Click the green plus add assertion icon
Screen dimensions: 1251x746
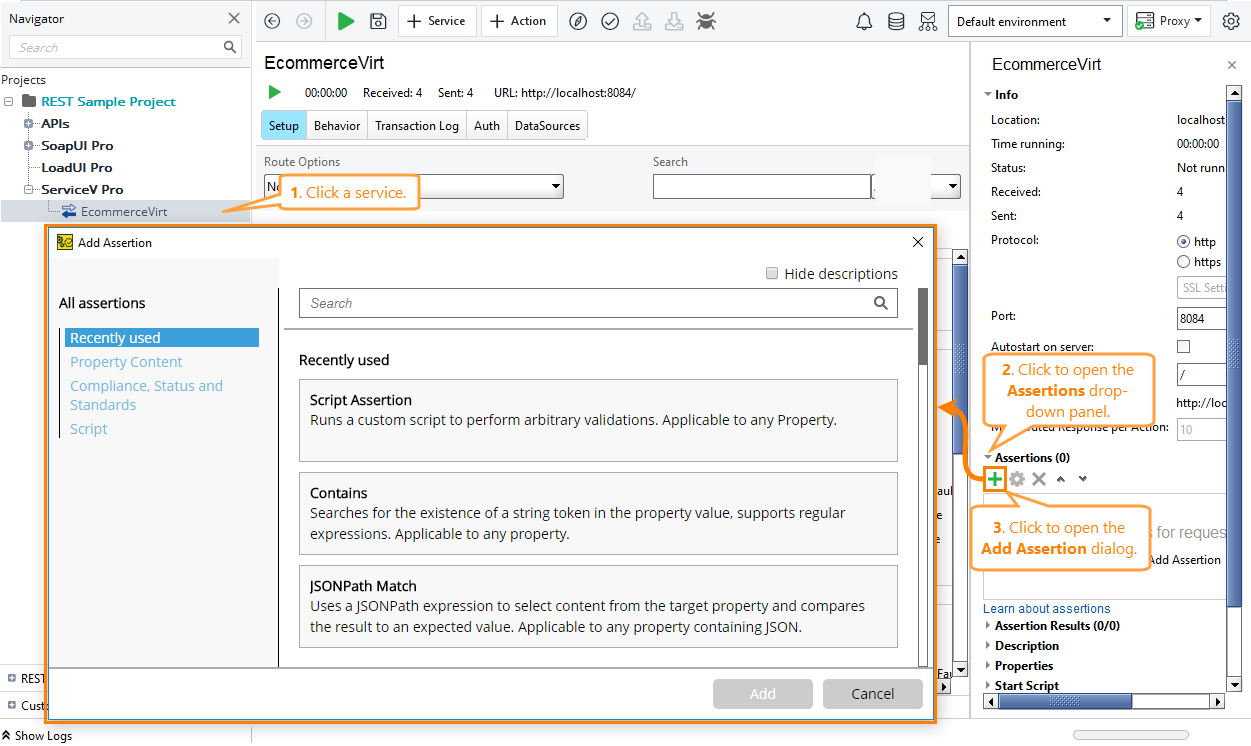click(995, 479)
